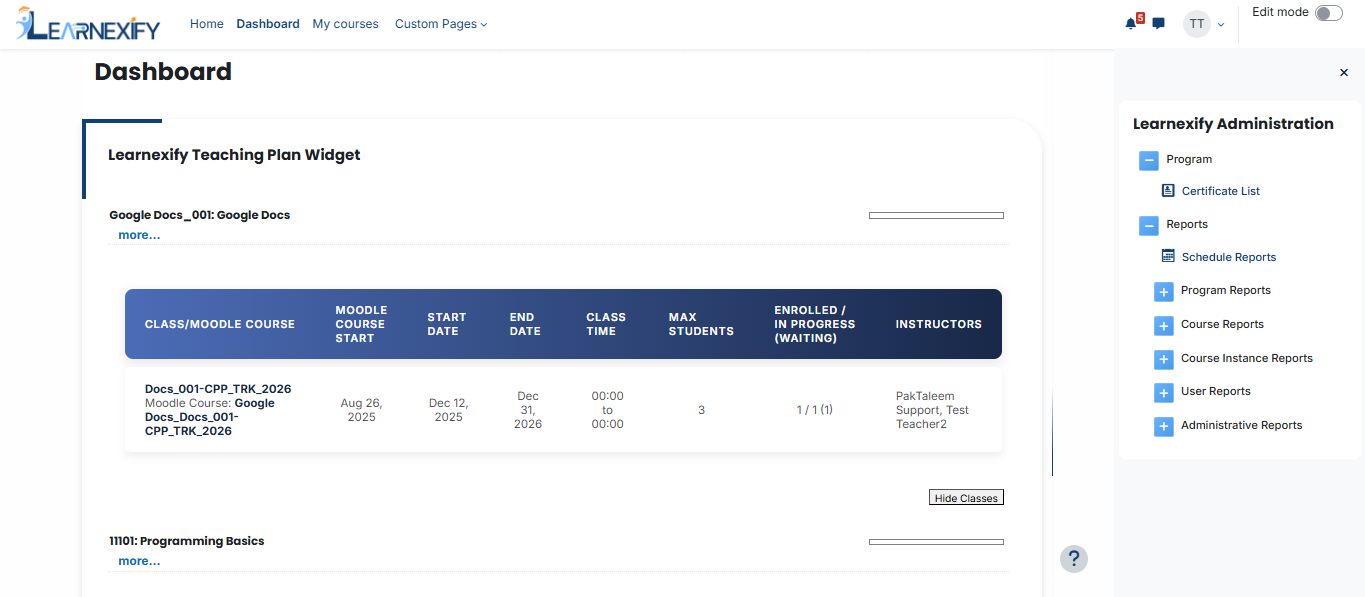Viewport: 1365px width, 597px height.
Task: Click the Docs_001-CPP_TRK_2026 class name
Action: point(218,389)
